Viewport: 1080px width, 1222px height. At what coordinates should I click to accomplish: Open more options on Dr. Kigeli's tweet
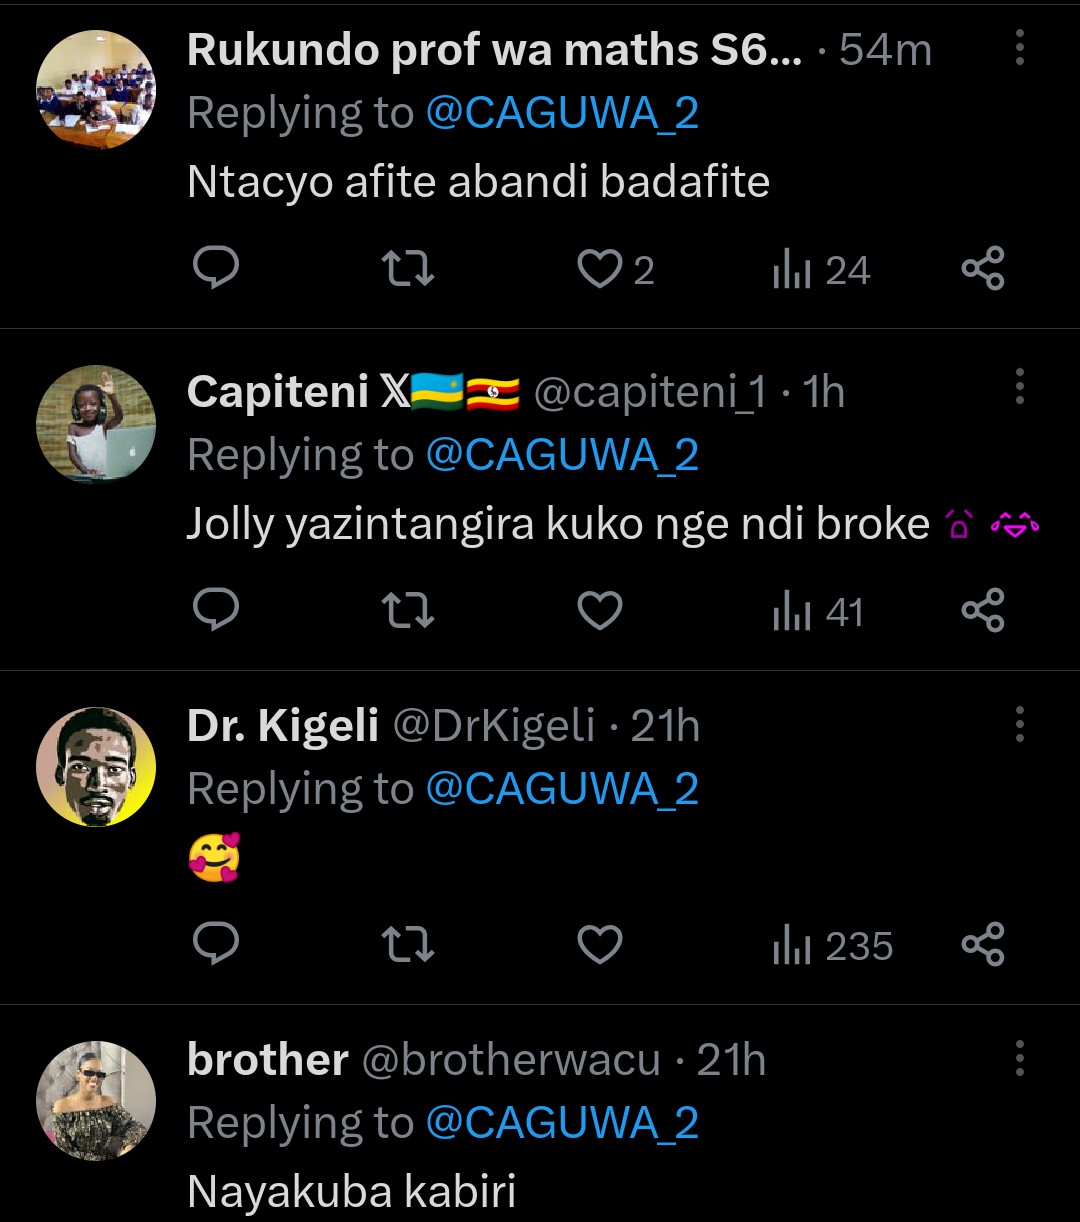(x=1019, y=722)
